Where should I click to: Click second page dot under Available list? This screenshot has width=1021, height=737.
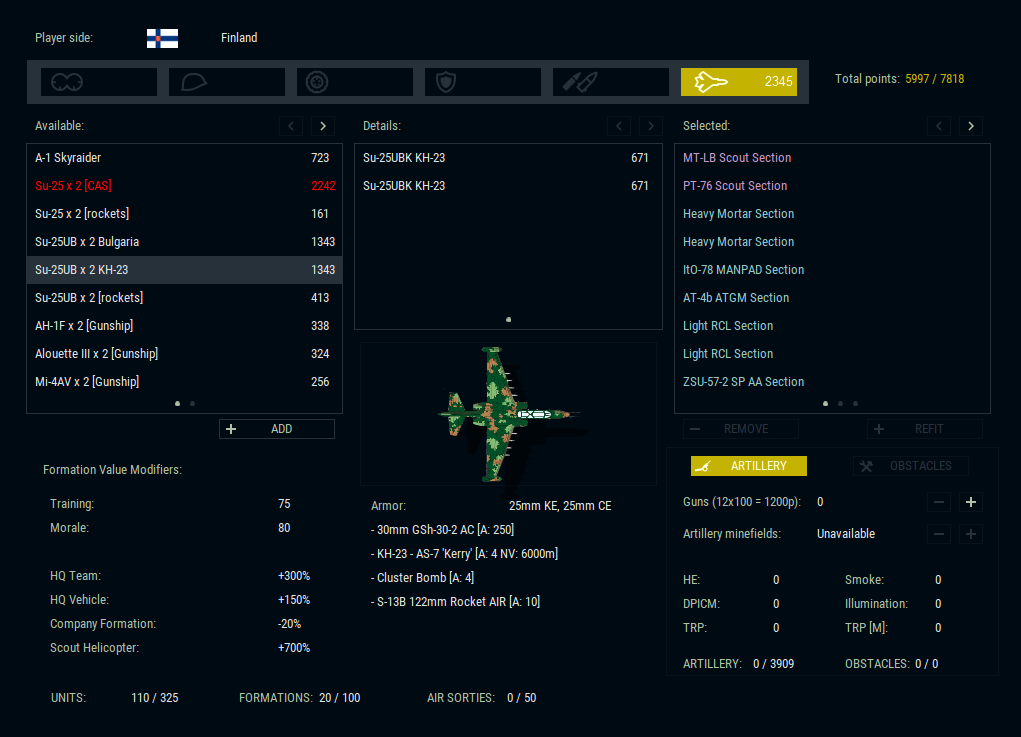(192, 404)
